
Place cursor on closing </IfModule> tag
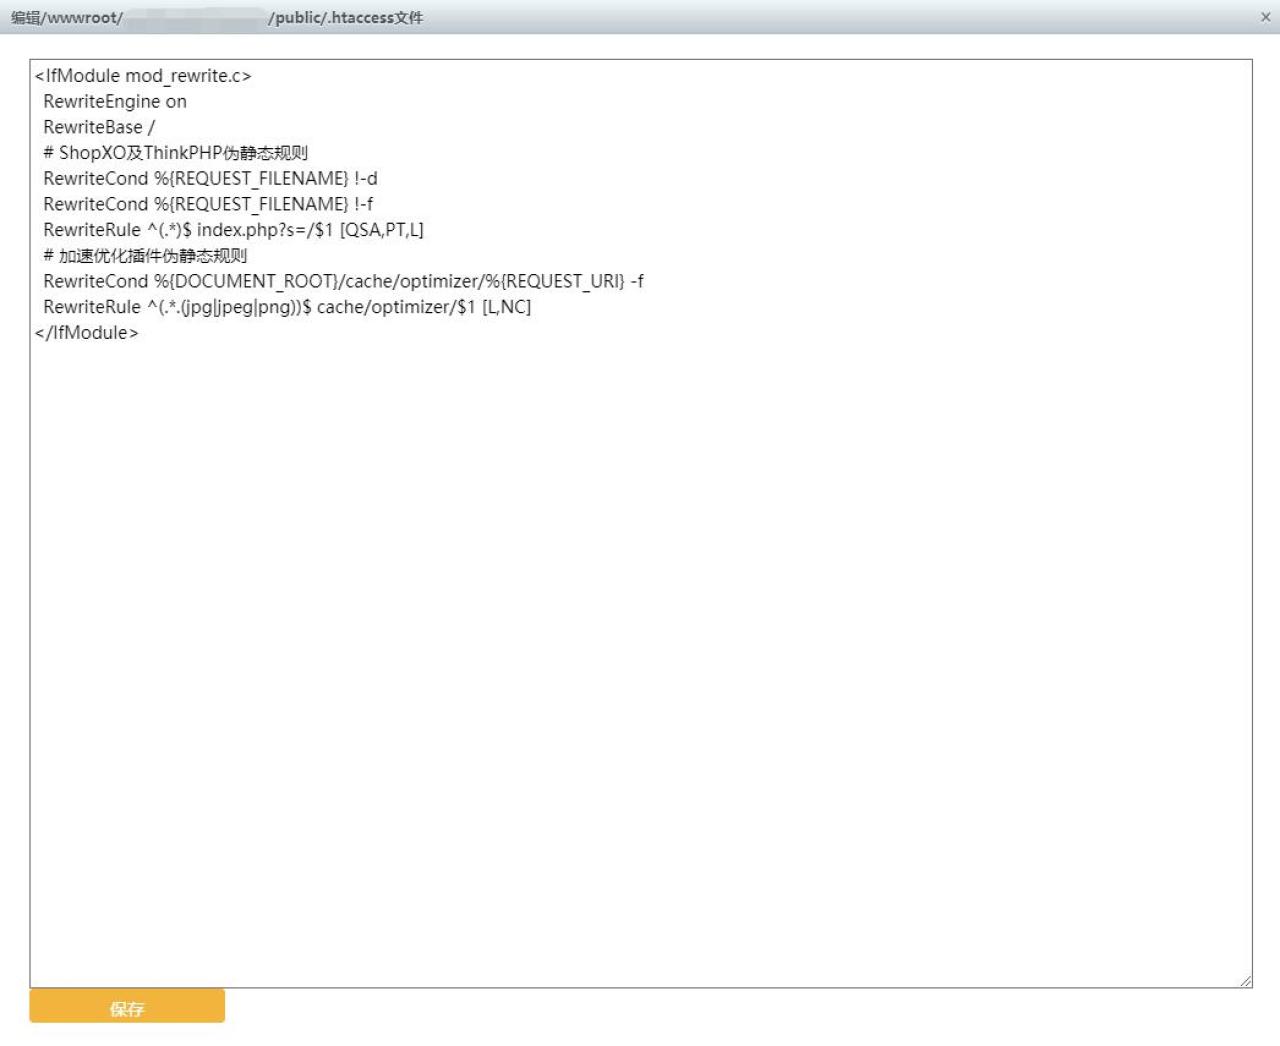point(87,333)
